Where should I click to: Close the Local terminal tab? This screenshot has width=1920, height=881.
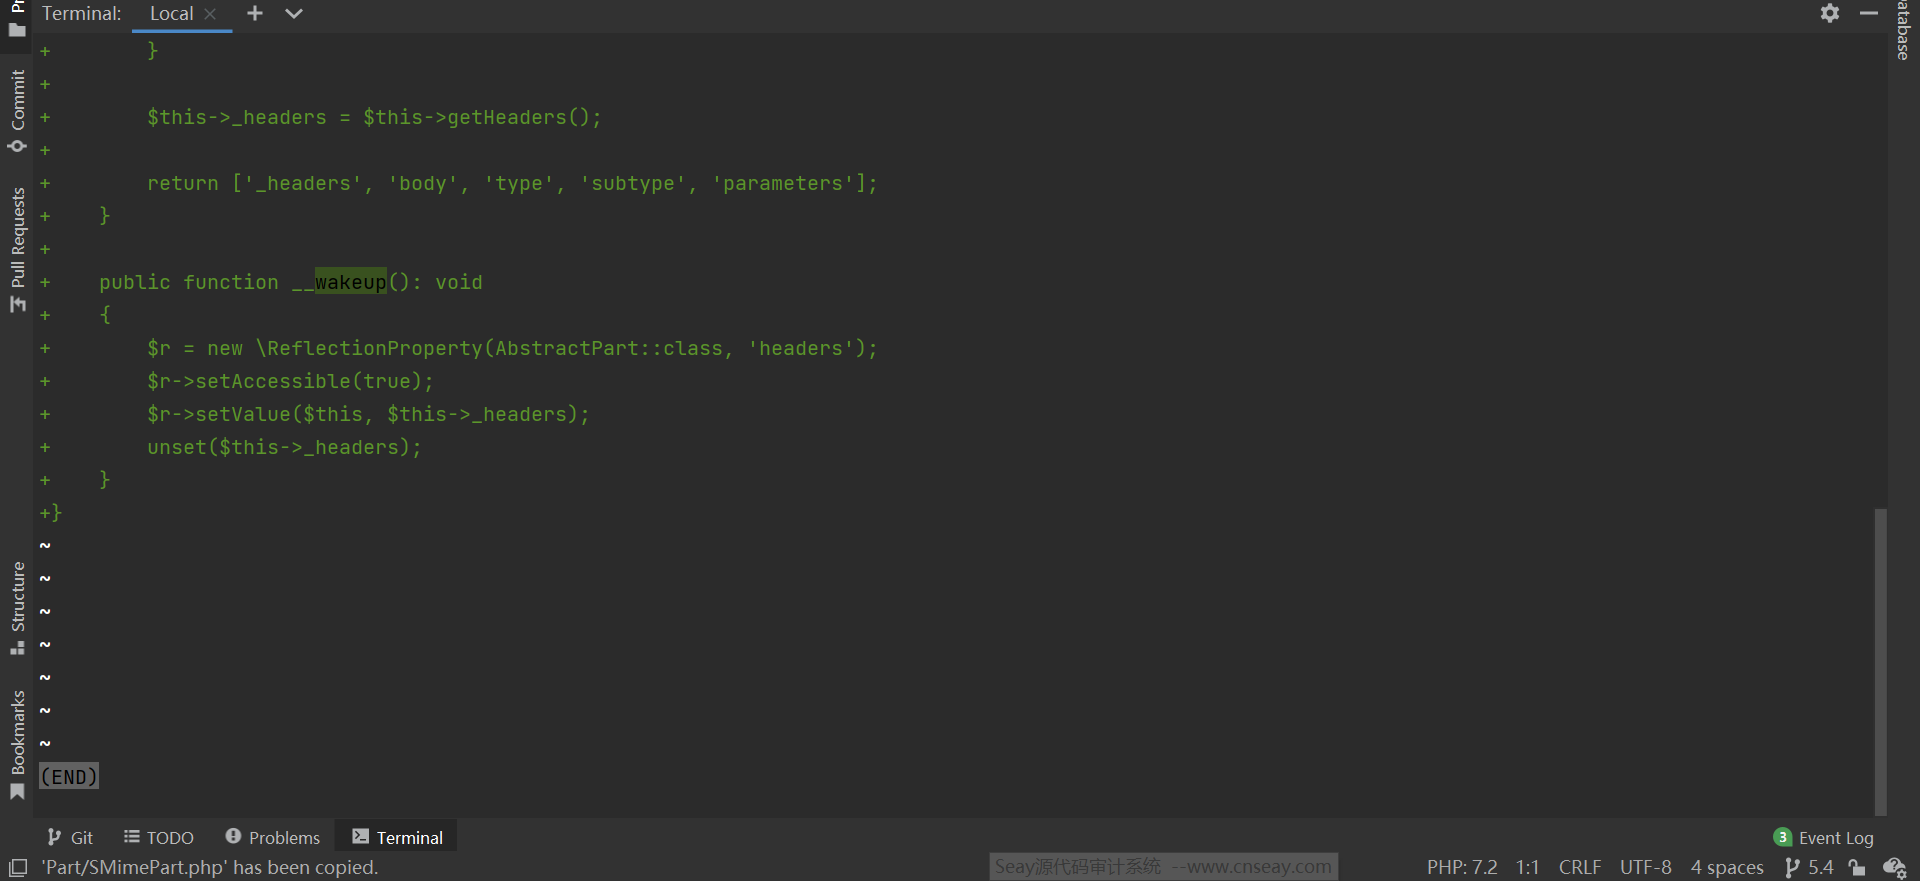210,14
